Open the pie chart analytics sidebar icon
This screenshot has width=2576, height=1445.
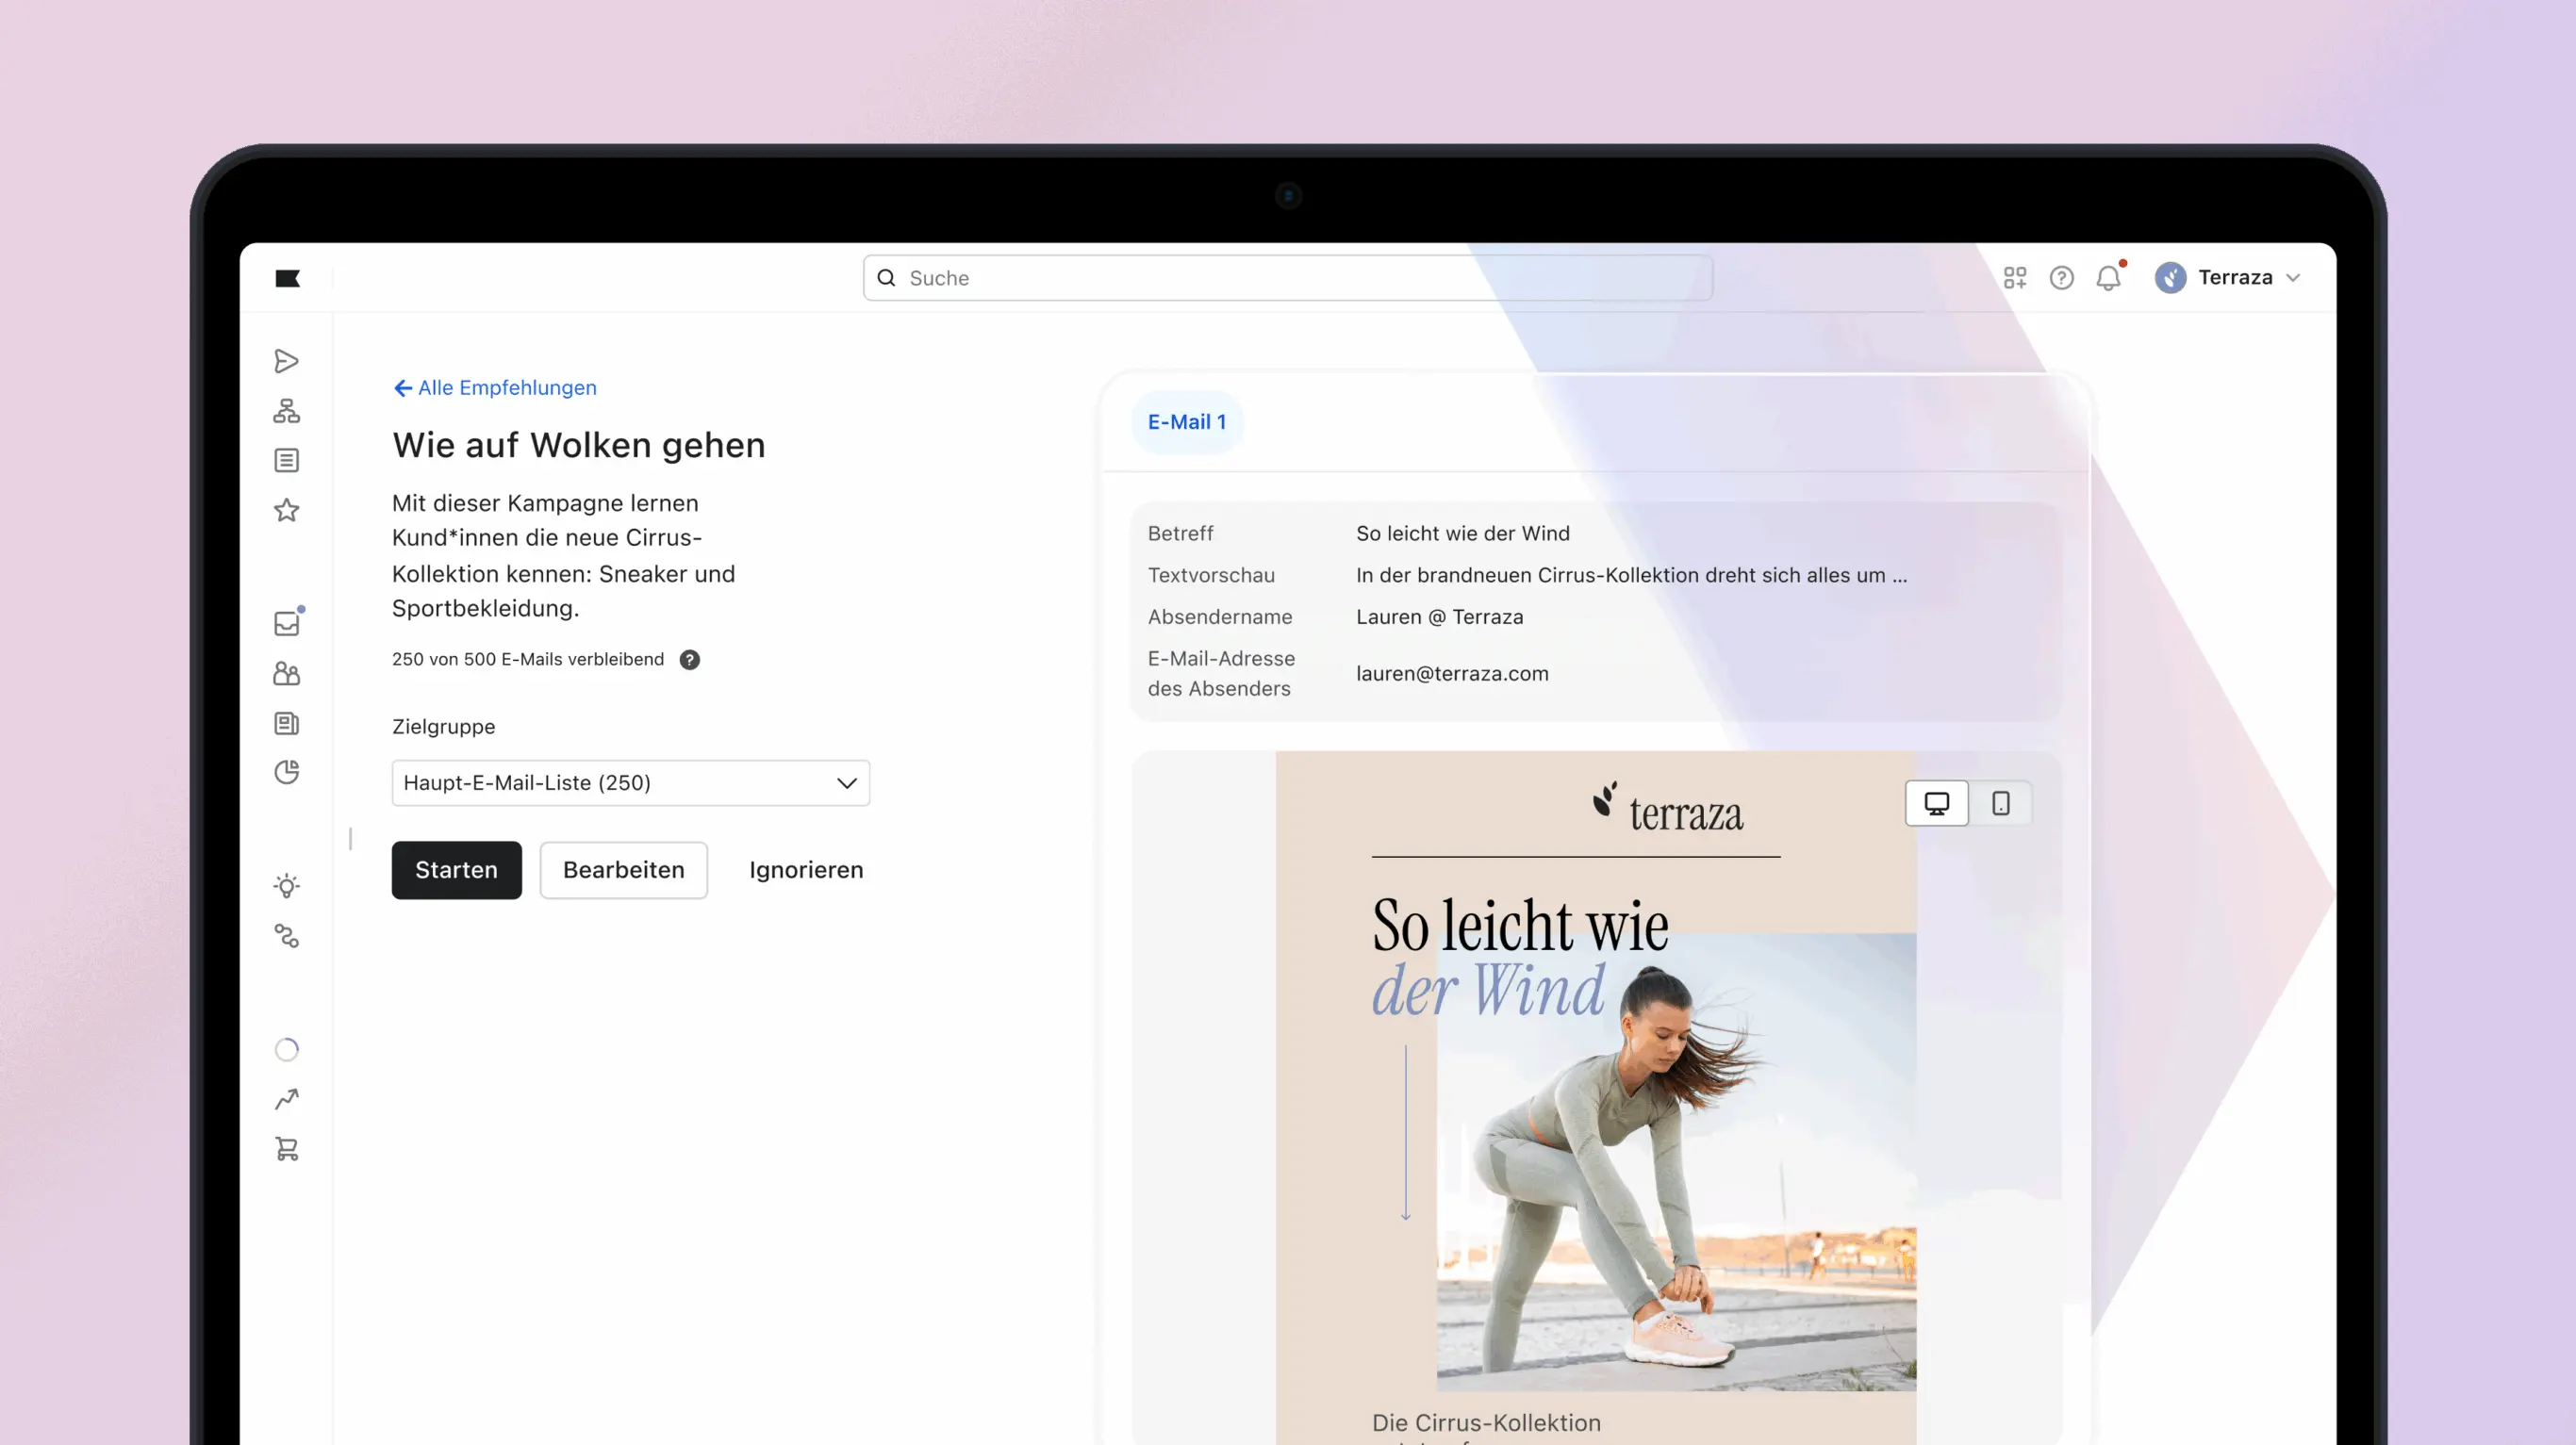click(286, 773)
